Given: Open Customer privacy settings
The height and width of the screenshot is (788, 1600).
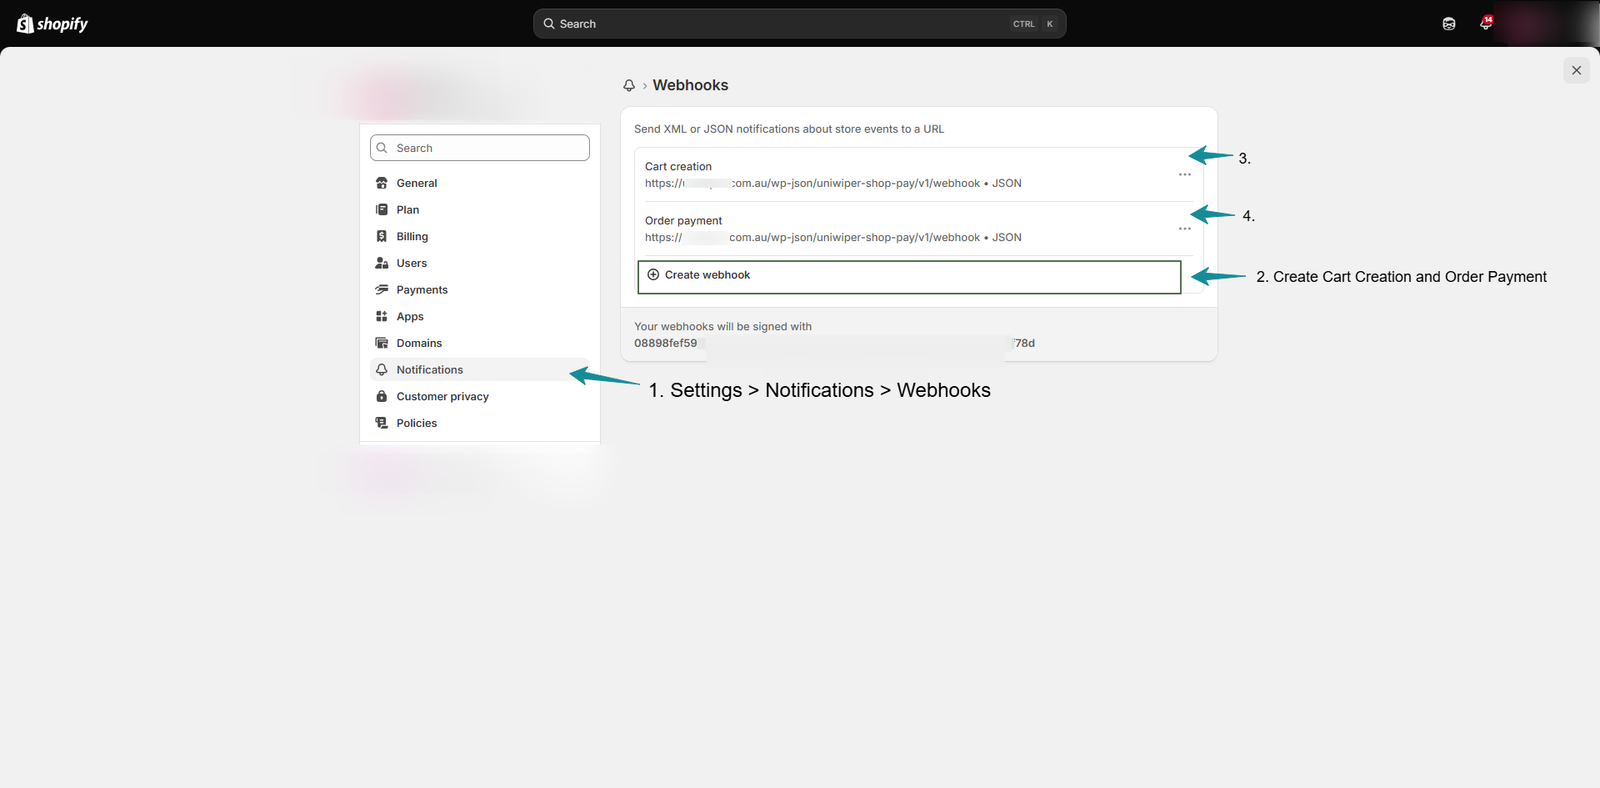Looking at the screenshot, I should pyautogui.click(x=479, y=397).
